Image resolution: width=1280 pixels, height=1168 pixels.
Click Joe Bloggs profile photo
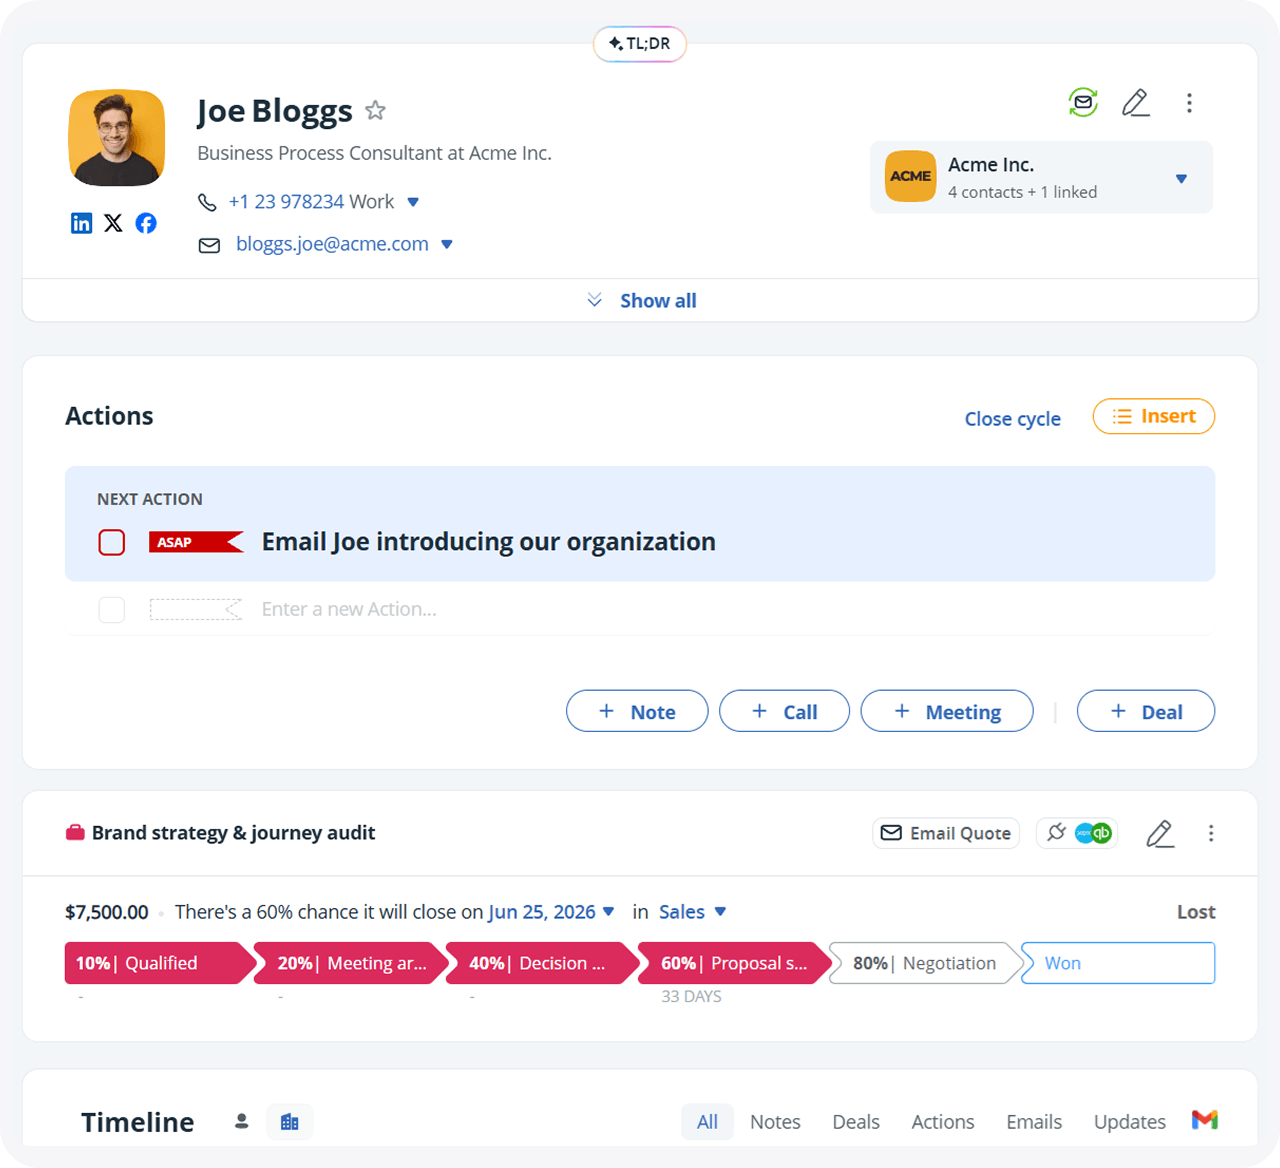pyautogui.click(x=117, y=138)
